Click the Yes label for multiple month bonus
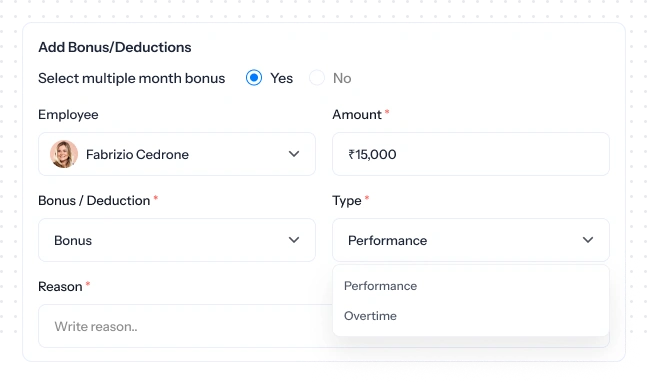This screenshot has width=647, height=382. 281,78
